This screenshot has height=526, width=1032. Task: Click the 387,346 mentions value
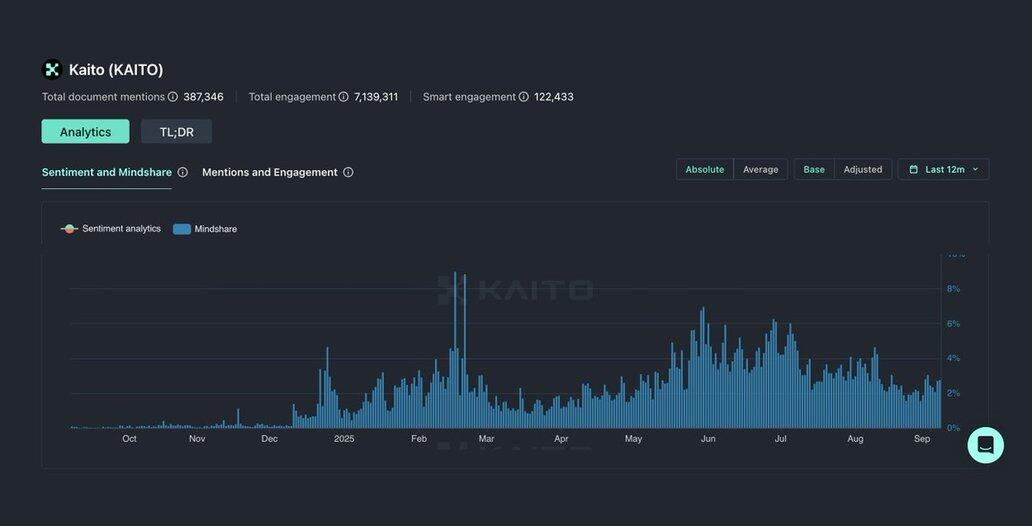tap(203, 97)
